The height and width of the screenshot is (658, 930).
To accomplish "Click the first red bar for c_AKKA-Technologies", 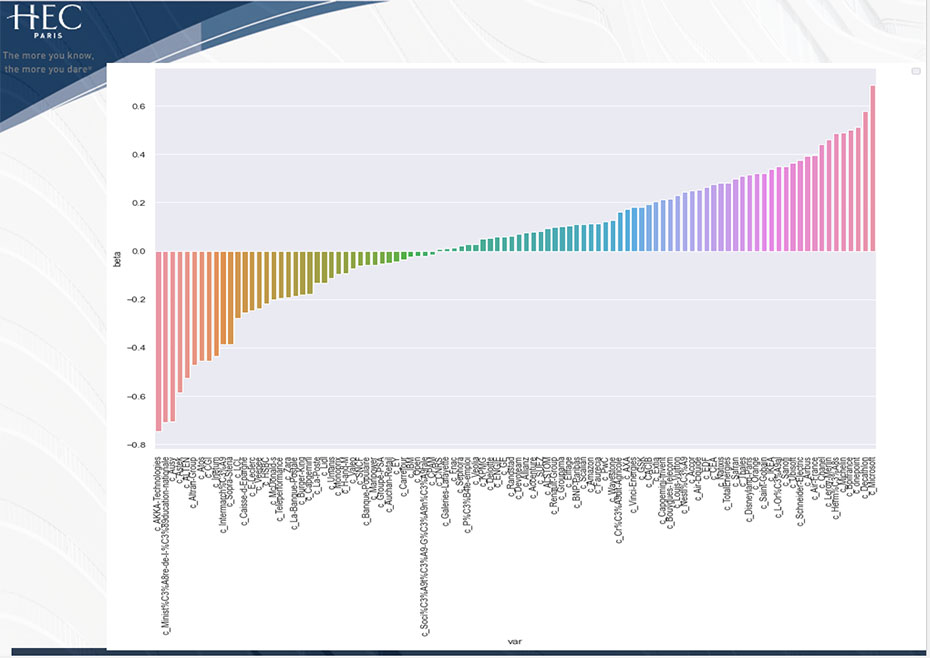I will (158, 340).
